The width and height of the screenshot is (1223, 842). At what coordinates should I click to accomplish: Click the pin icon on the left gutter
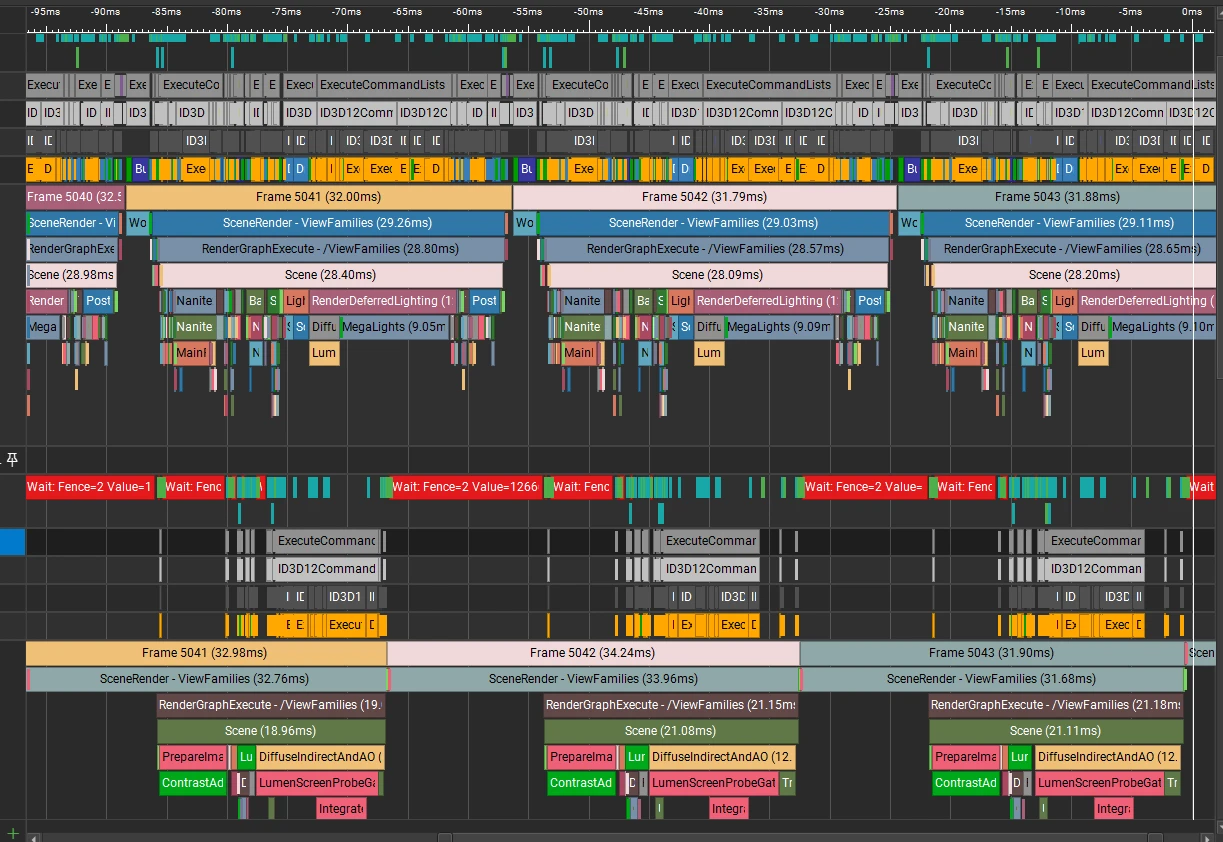click(12, 459)
